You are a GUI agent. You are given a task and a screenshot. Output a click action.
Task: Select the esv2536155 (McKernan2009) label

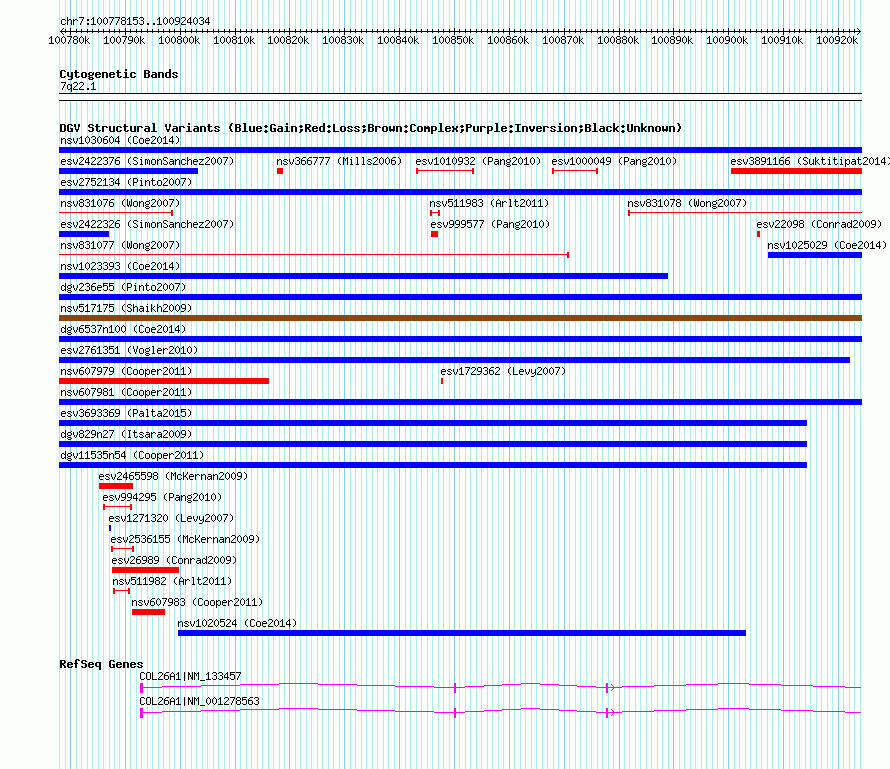[185, 539]
